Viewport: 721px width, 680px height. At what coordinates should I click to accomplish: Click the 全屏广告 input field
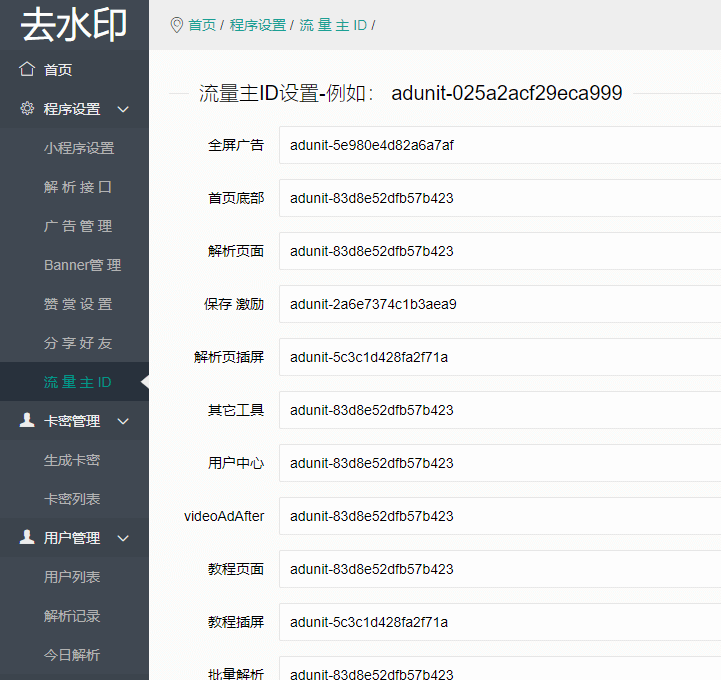(500, 145)
